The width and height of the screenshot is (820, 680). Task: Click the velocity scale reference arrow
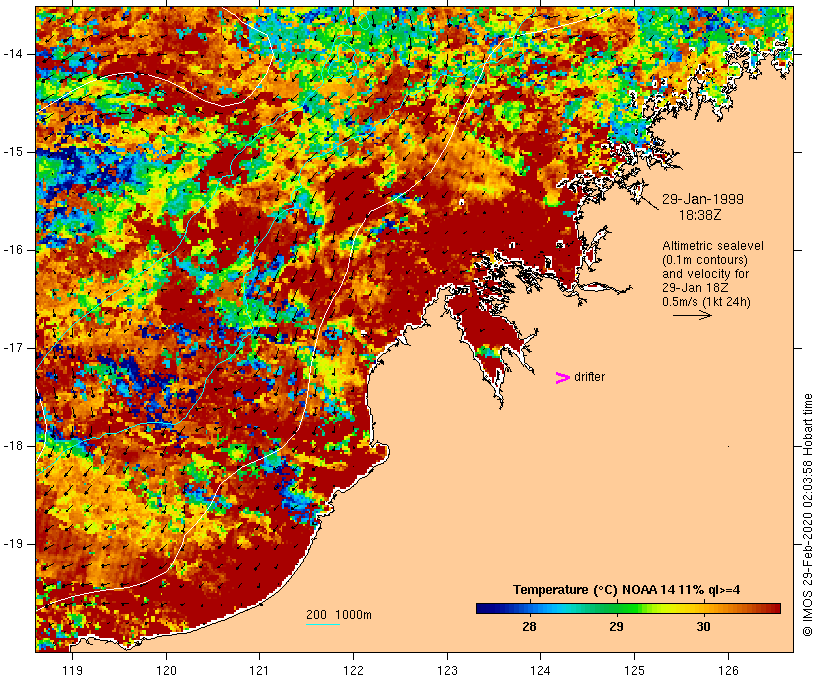(692, 315)
